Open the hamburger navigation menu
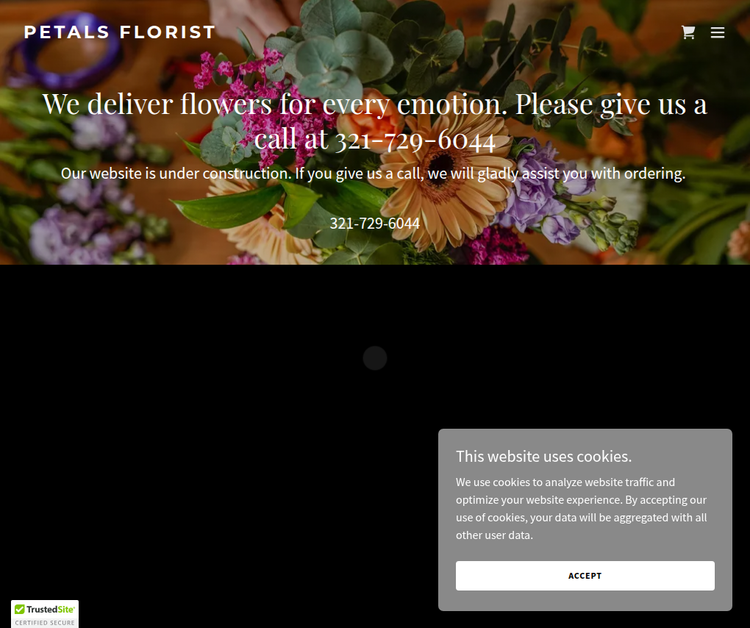Screen dimensions: 750x628 click(x=717, y=32)
